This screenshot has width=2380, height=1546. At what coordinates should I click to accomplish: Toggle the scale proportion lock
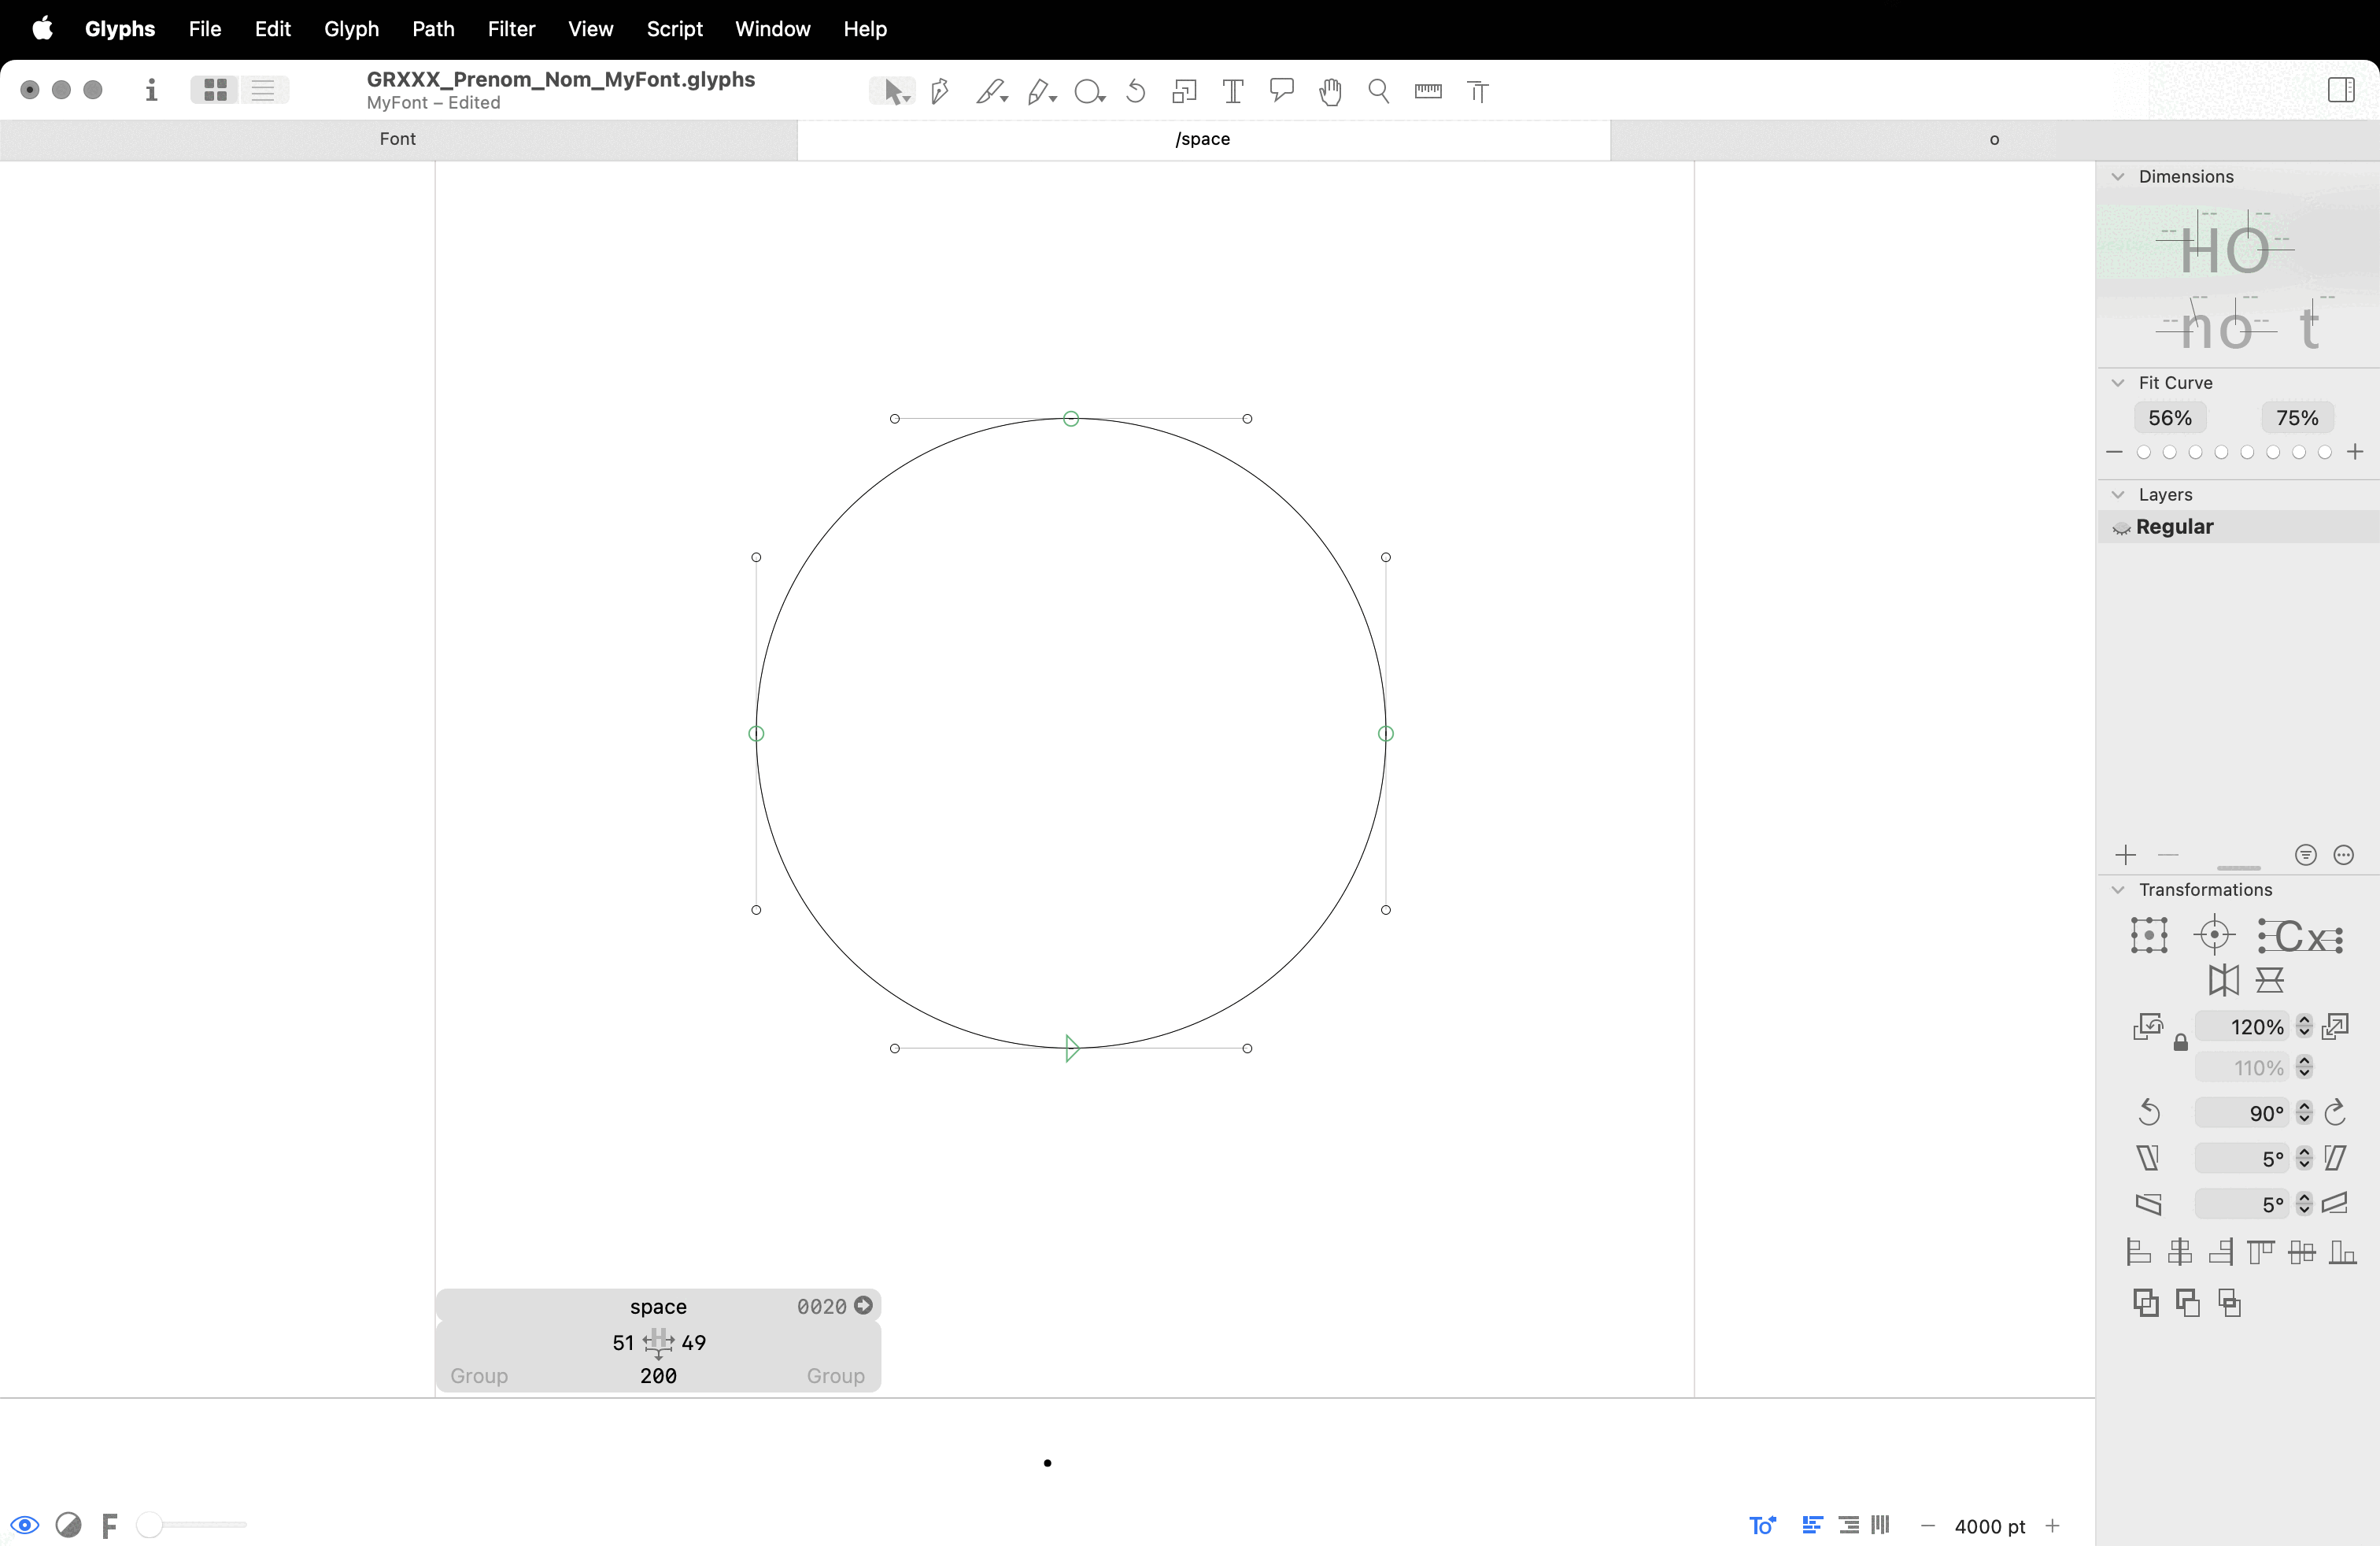click(2181, 1044)
